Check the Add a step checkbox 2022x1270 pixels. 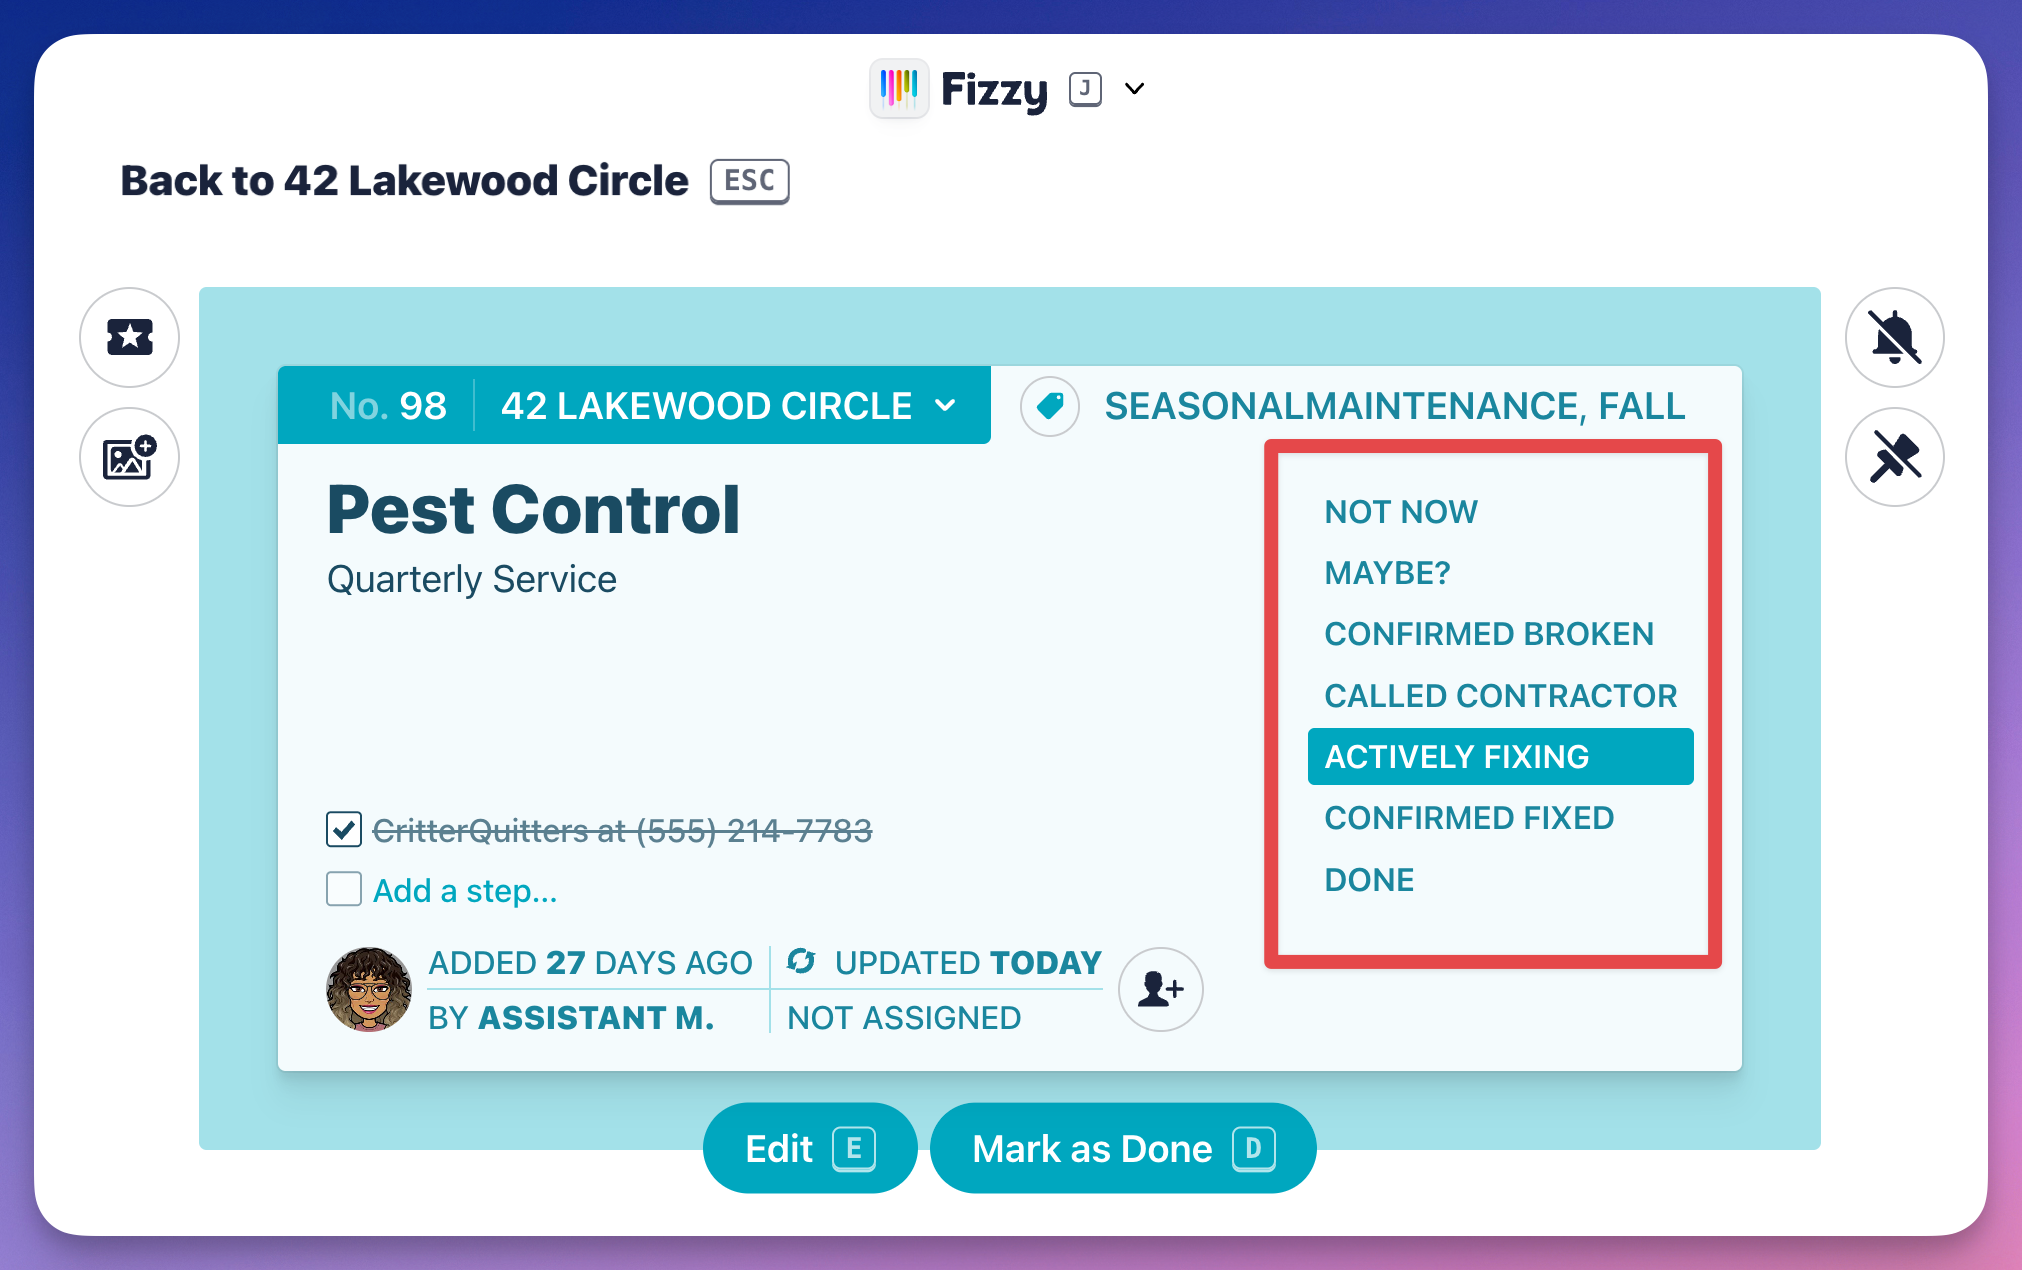(343, 889)
